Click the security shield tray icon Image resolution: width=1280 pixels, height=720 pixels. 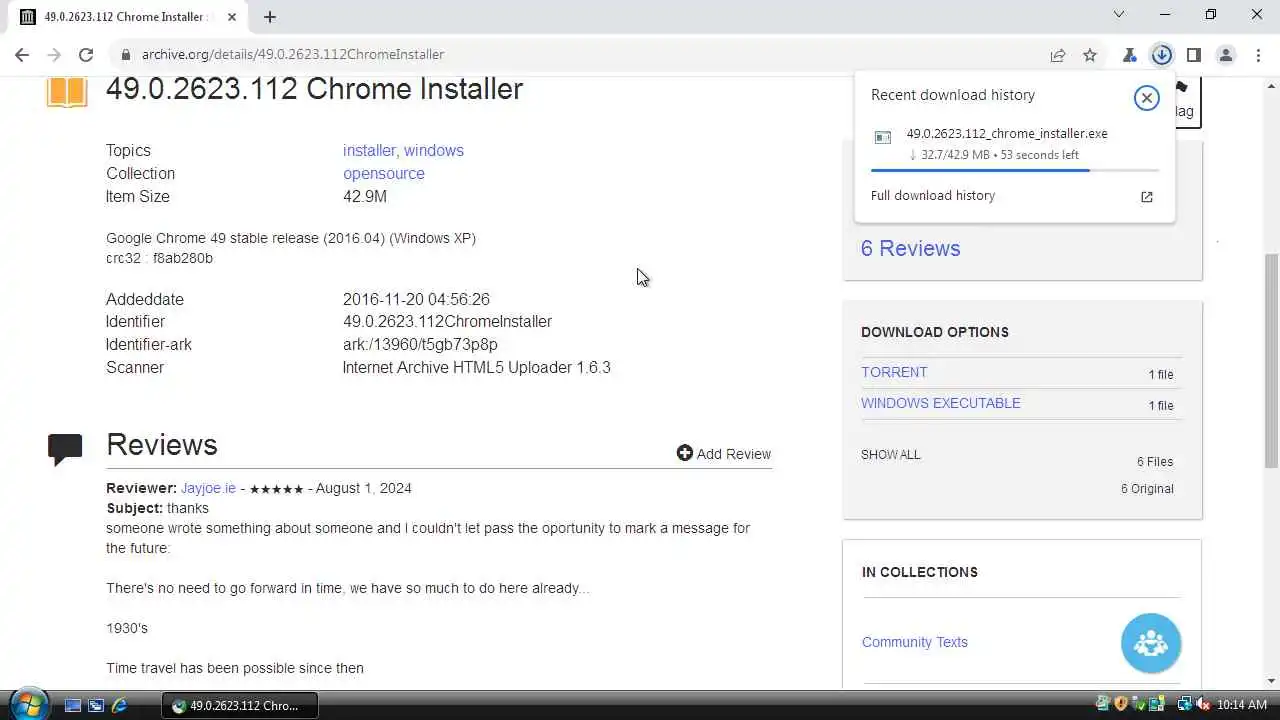(1121, 705)
